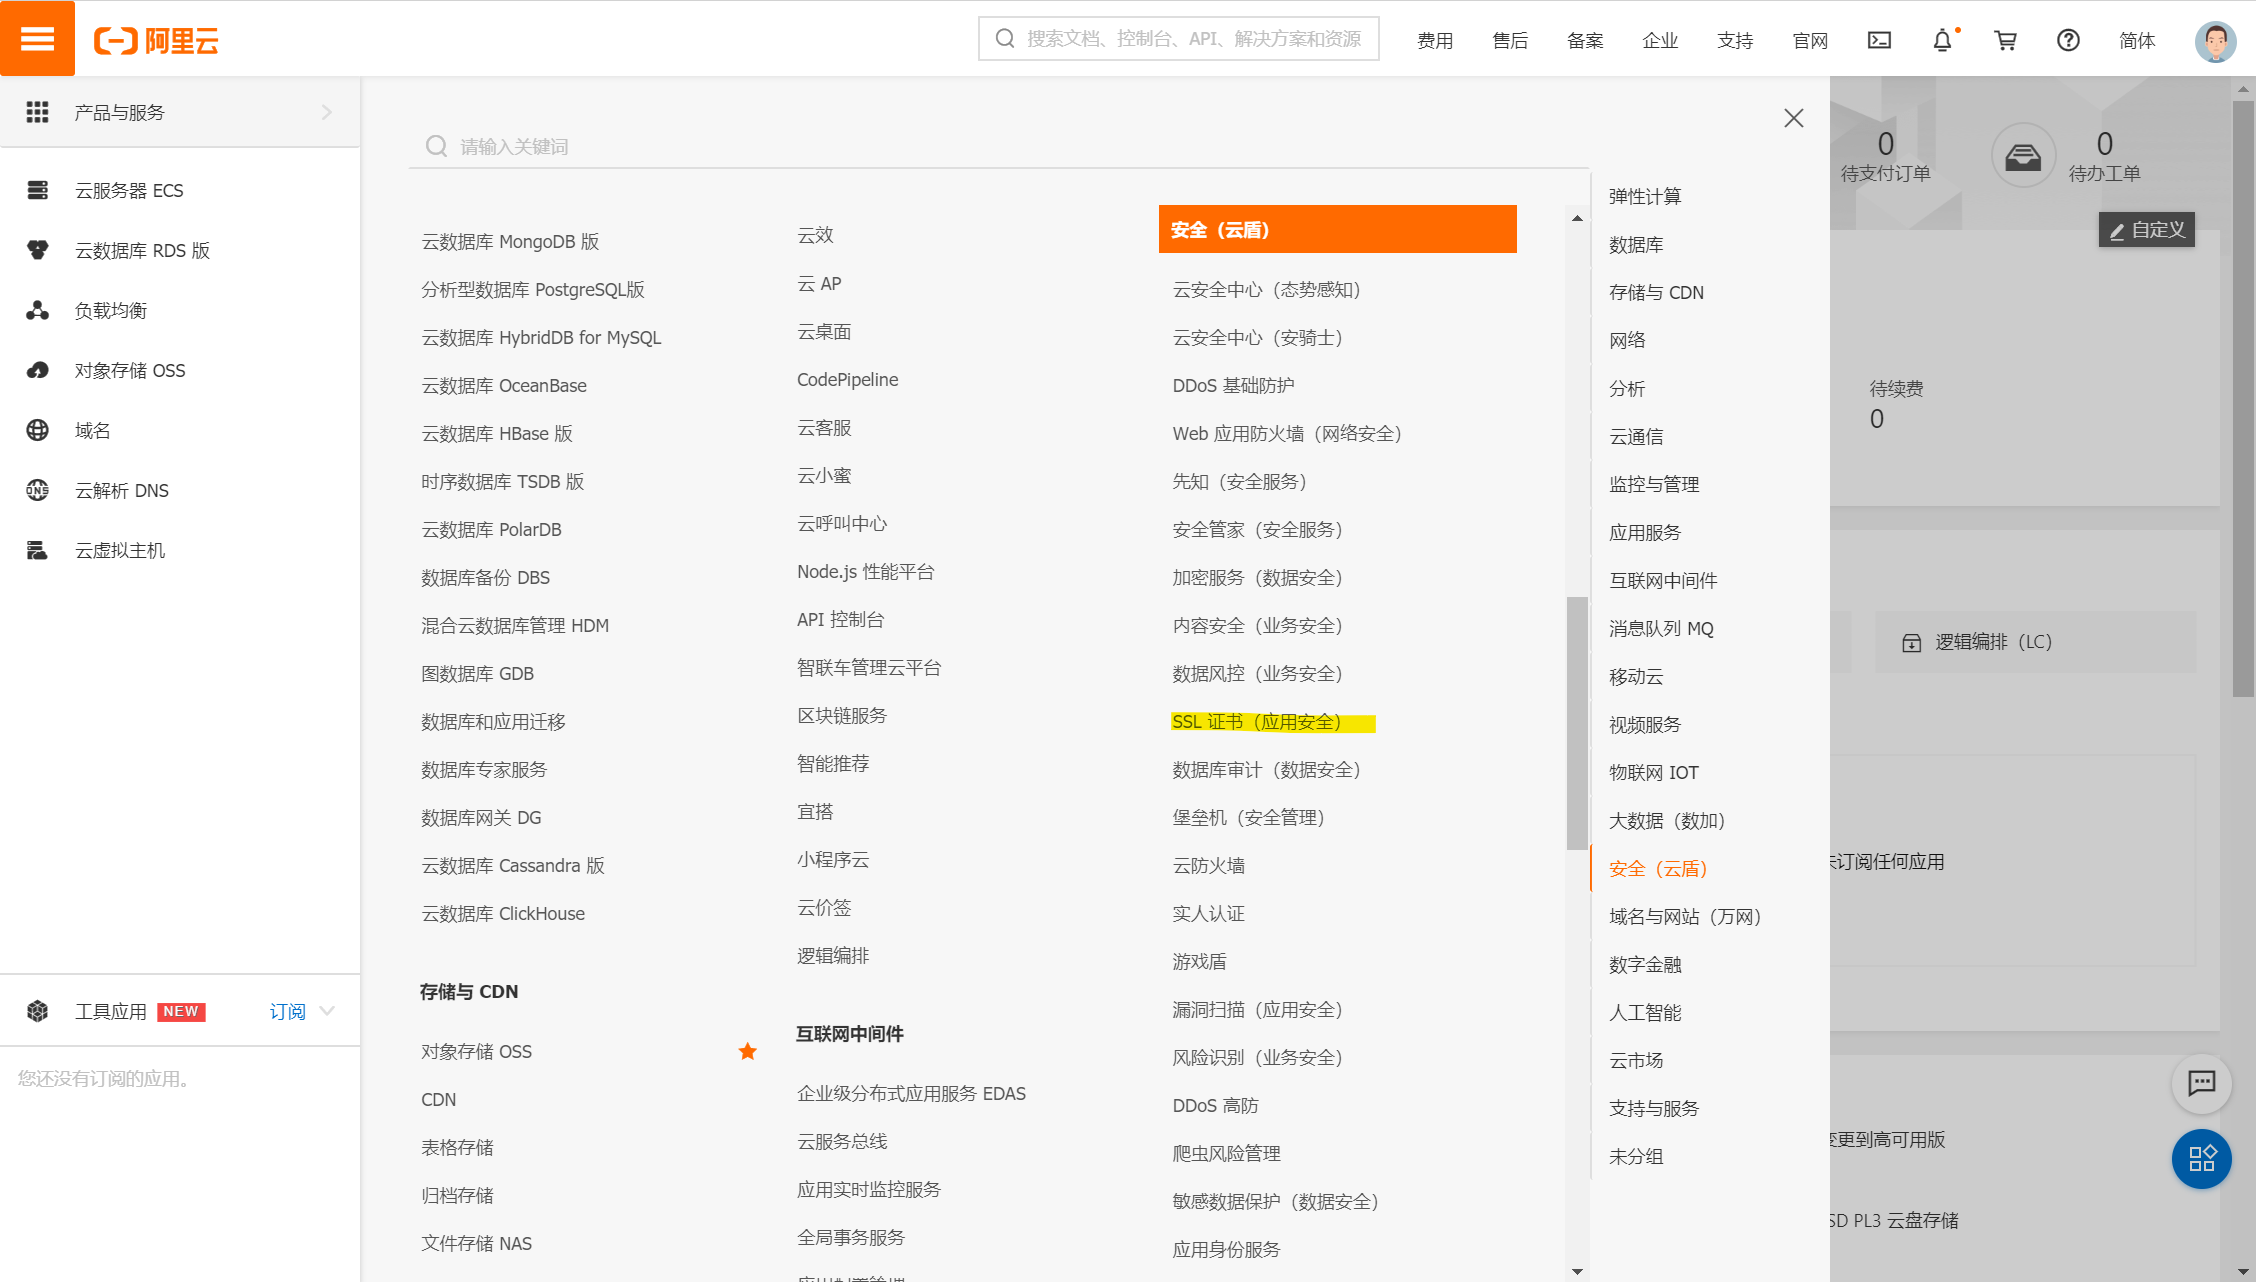Image resolution: width=2256 pixels, height=1282 pixels.
Task: Open 云解析 DNS in sidebar
Action: 122,490
